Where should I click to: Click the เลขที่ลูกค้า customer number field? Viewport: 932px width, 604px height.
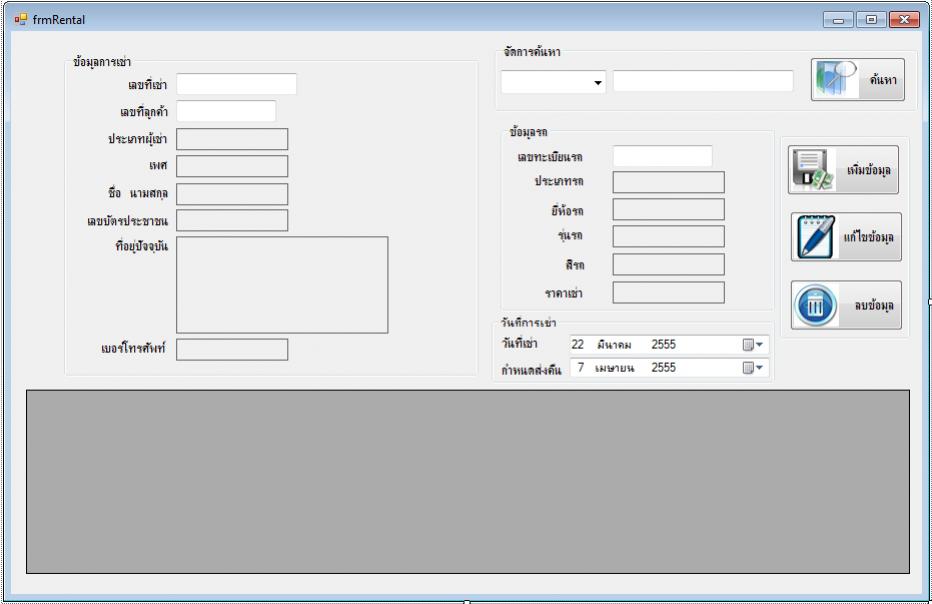pos(226,111)
